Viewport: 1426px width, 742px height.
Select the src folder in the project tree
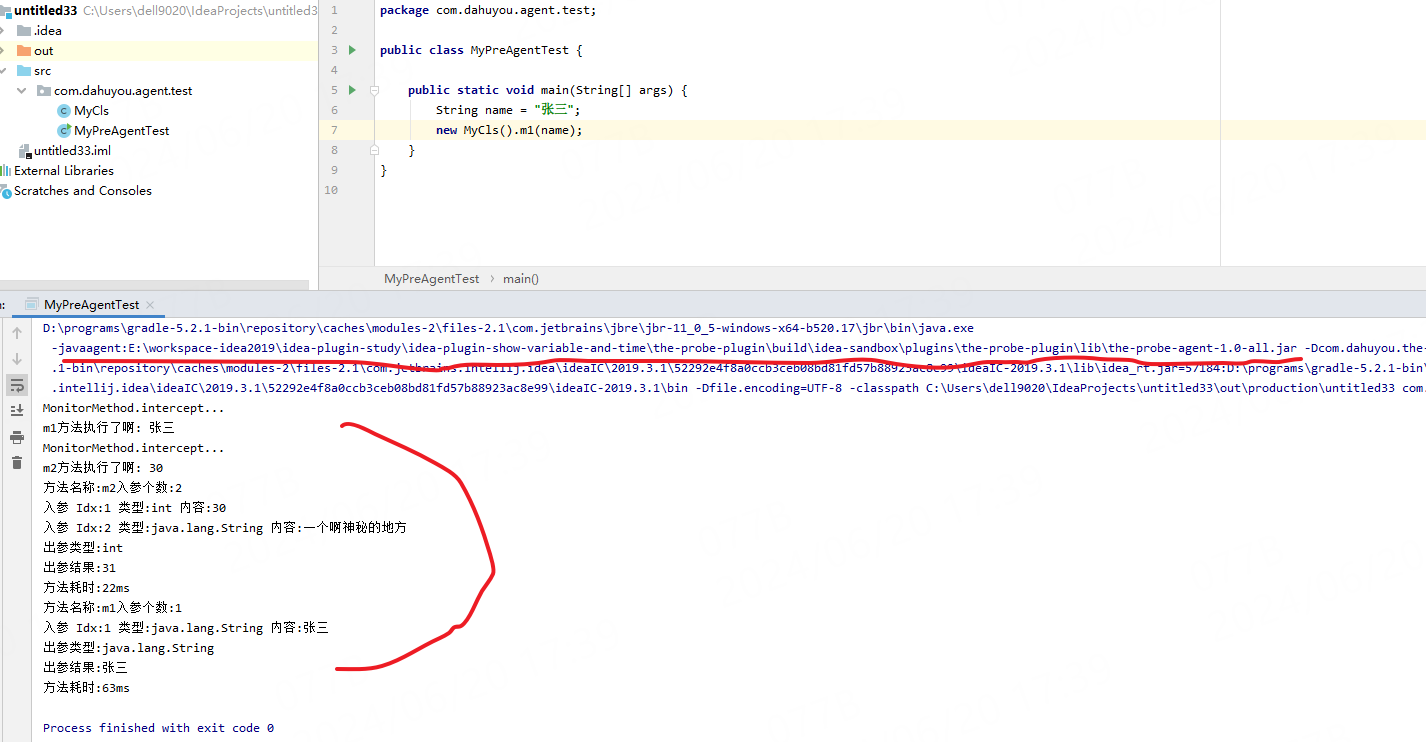(x=42, y=71)
